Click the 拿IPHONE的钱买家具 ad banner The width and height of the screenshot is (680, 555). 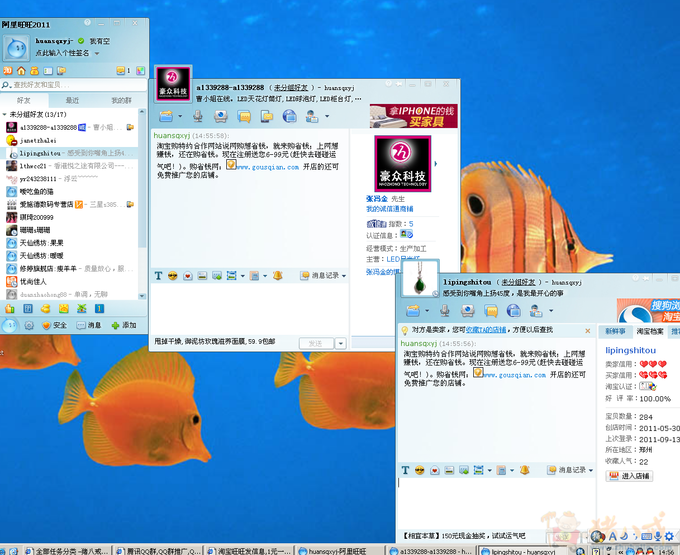pyautogui.click(x=413, y=116)
